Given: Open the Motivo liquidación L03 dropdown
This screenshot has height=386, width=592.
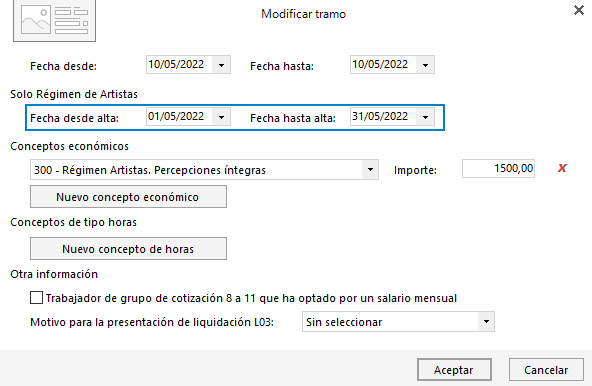Looking at the screenshot, I should point(486,322).
